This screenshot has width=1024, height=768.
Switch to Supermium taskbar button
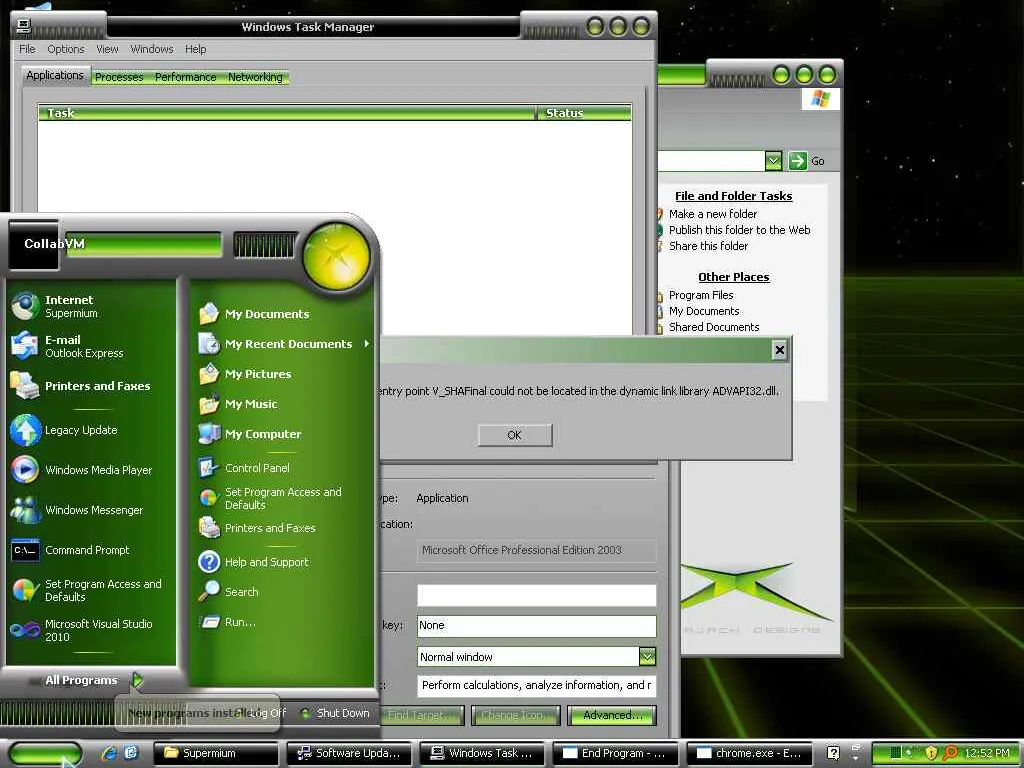216,753
